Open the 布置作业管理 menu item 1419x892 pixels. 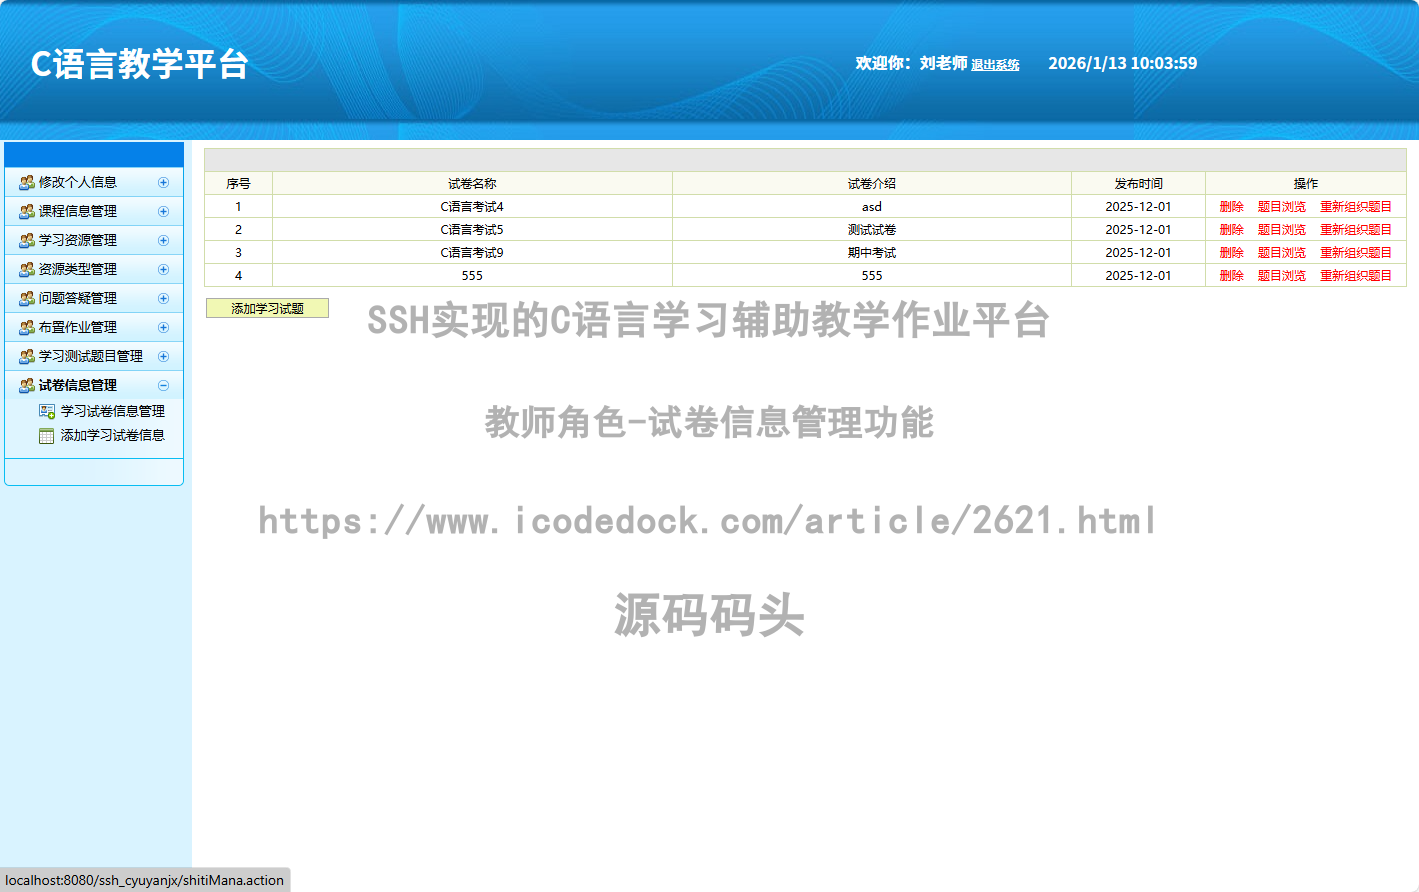(78, 328)
